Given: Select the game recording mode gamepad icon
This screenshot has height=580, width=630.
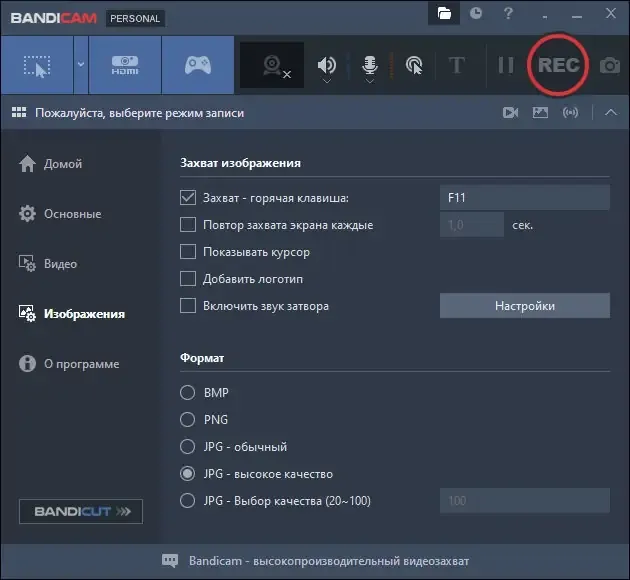Looking at the screenshot, I should 198,65.
